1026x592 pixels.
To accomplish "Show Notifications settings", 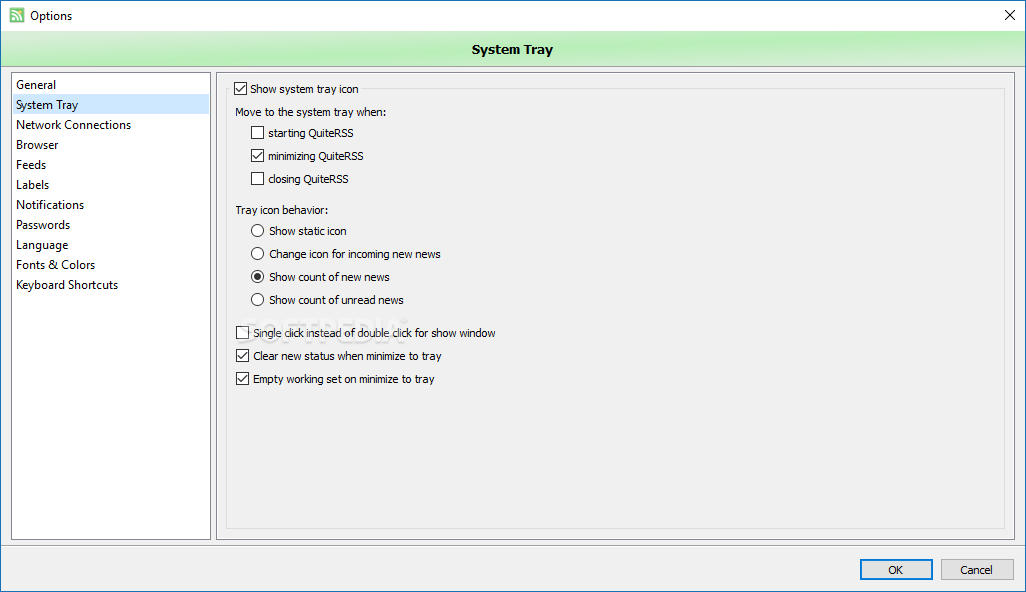I will pyautogui.click(x=111, y=205).
